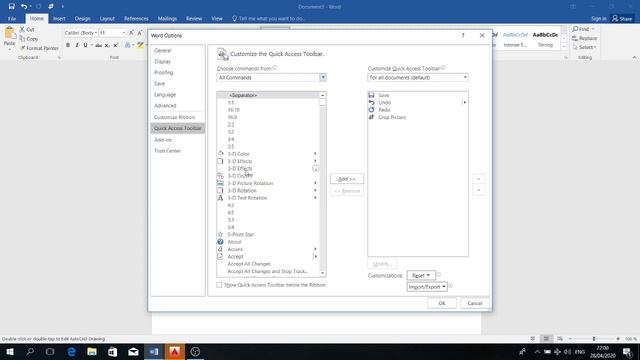Open AutoCAD from the taskbar
Screen dimensions: 640x360
(175, 351)
